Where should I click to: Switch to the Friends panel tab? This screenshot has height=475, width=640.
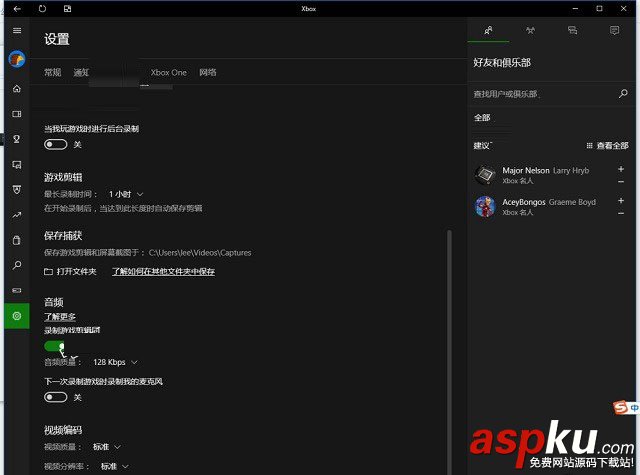[488, 31]
